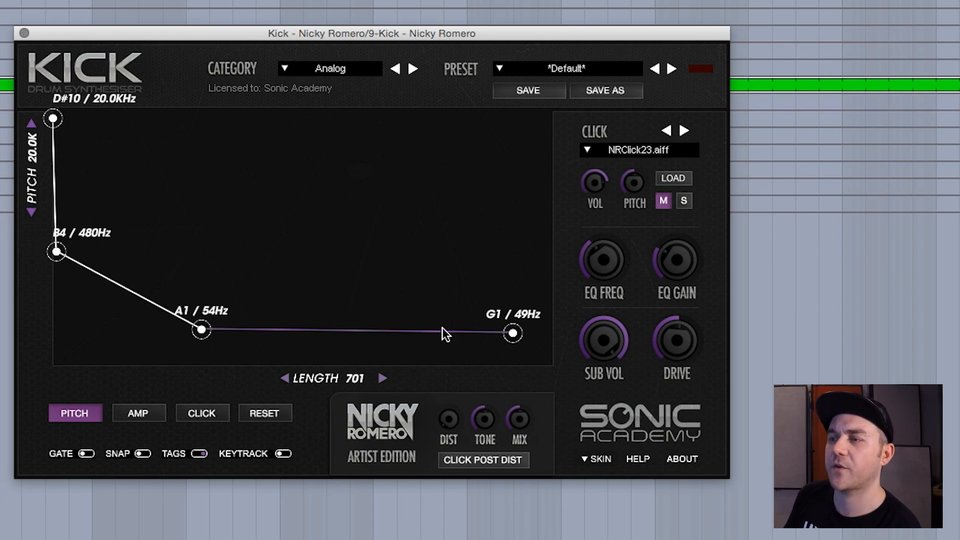
Task: Close the Kick plugin window
Action: pos(24,33)
